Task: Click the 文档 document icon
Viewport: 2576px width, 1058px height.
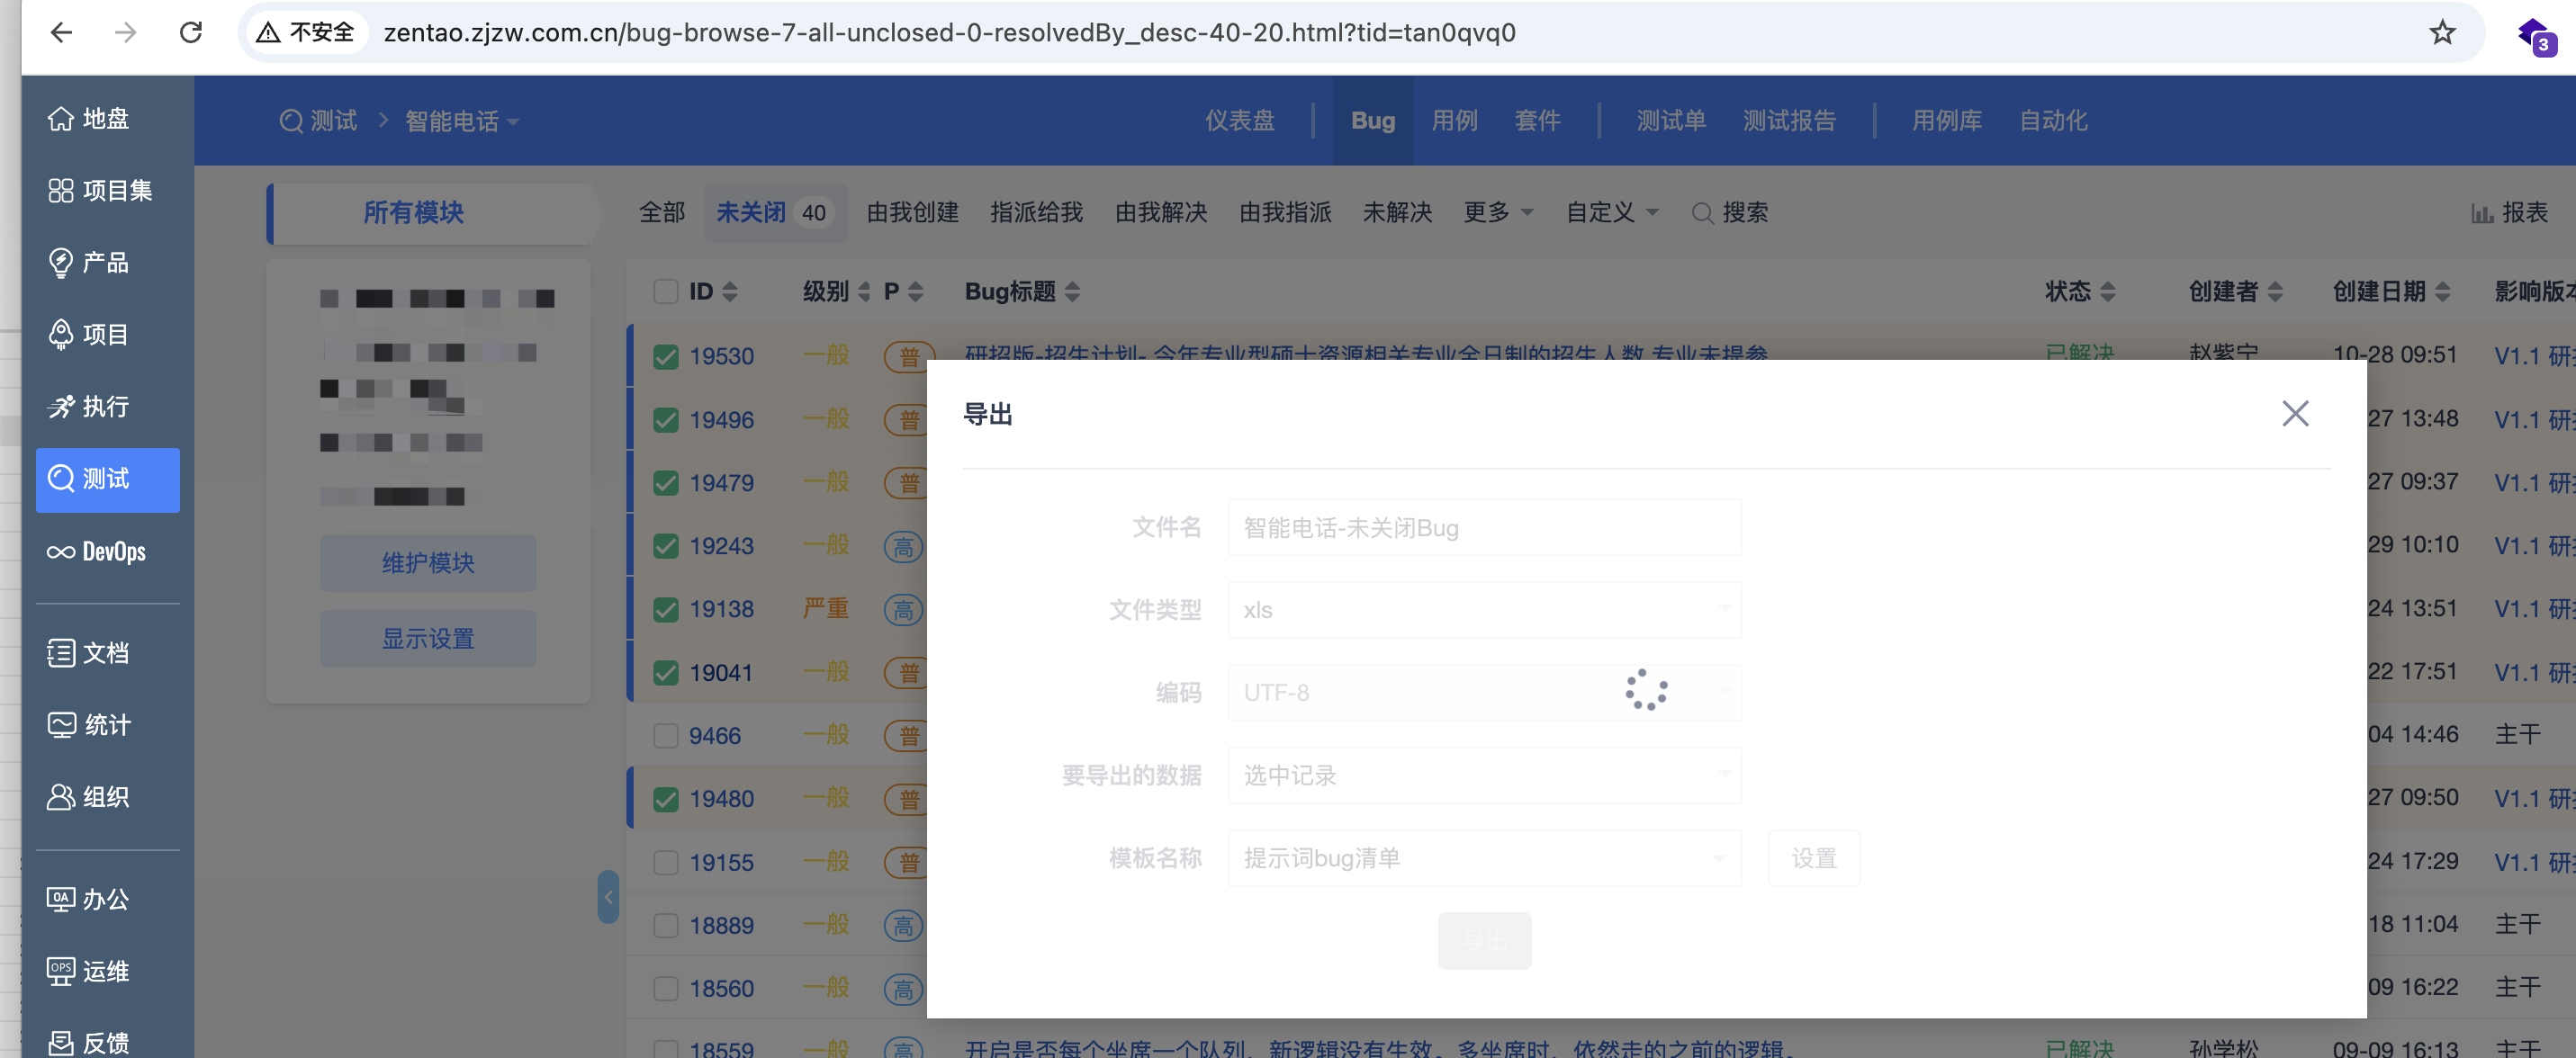Action: [60, 653]
